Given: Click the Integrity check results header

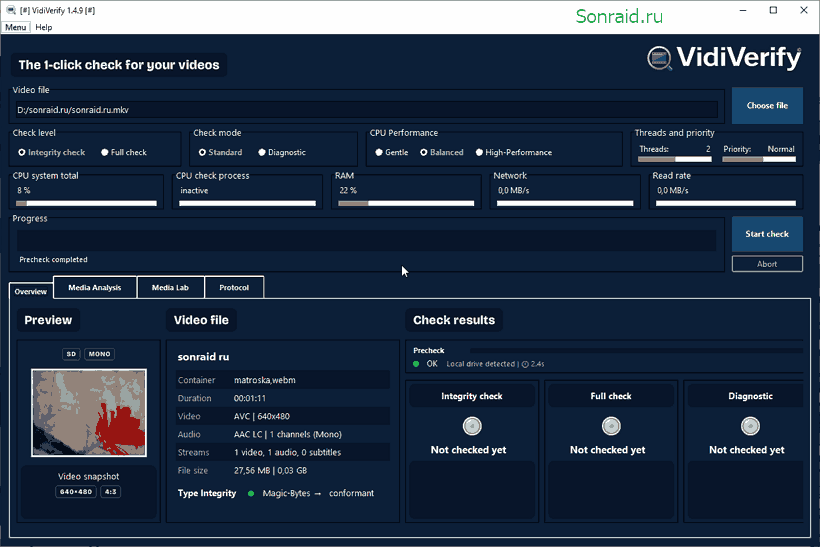Looking at the screenshot, I should pyautogui.click(x=472, y=396).
